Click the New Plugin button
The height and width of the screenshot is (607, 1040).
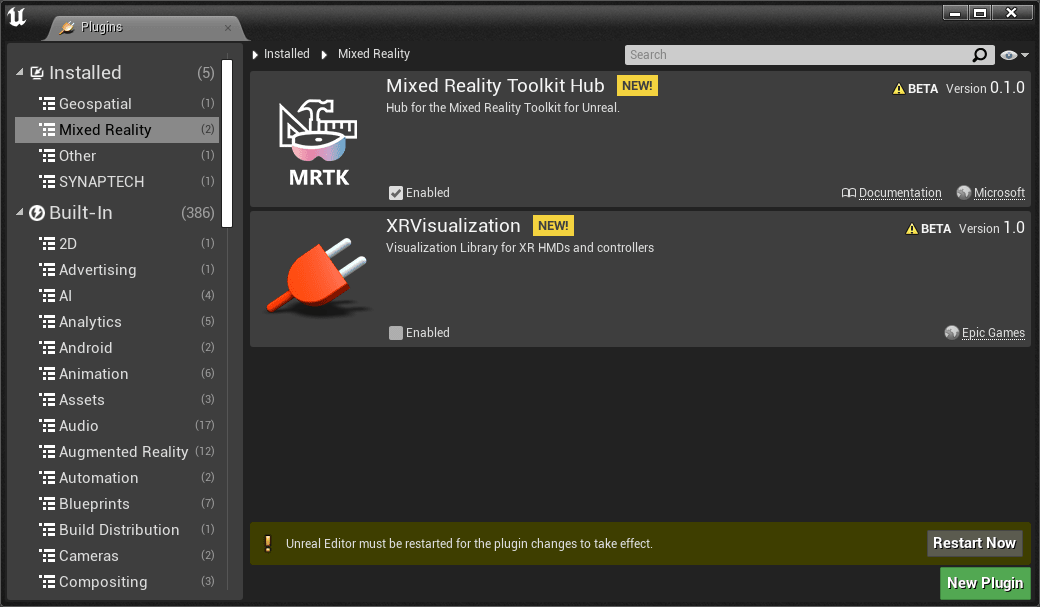point(985,583)
